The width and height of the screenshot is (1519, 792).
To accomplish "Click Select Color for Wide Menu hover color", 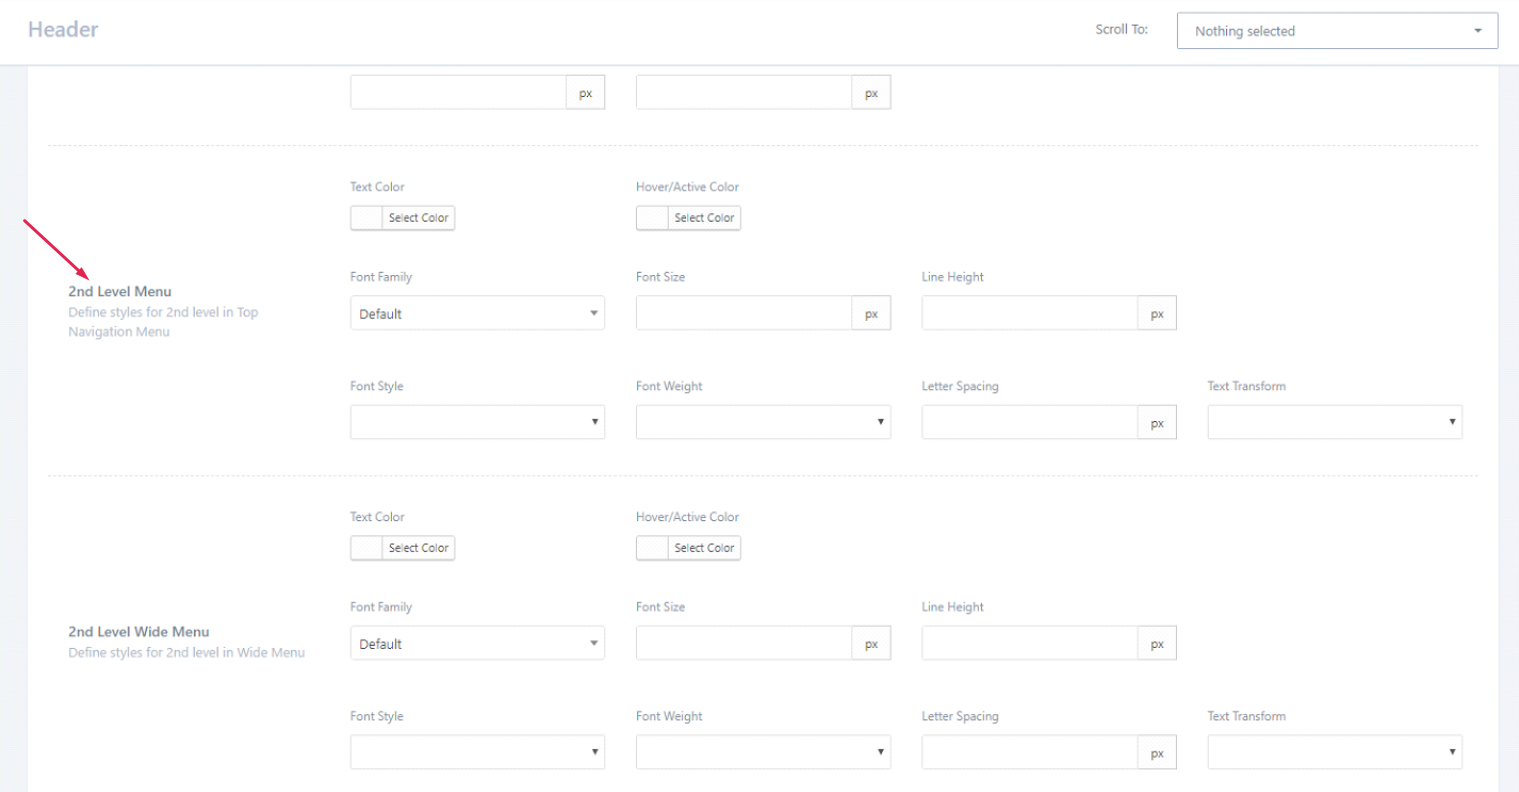I will click(x=704, y=548).
